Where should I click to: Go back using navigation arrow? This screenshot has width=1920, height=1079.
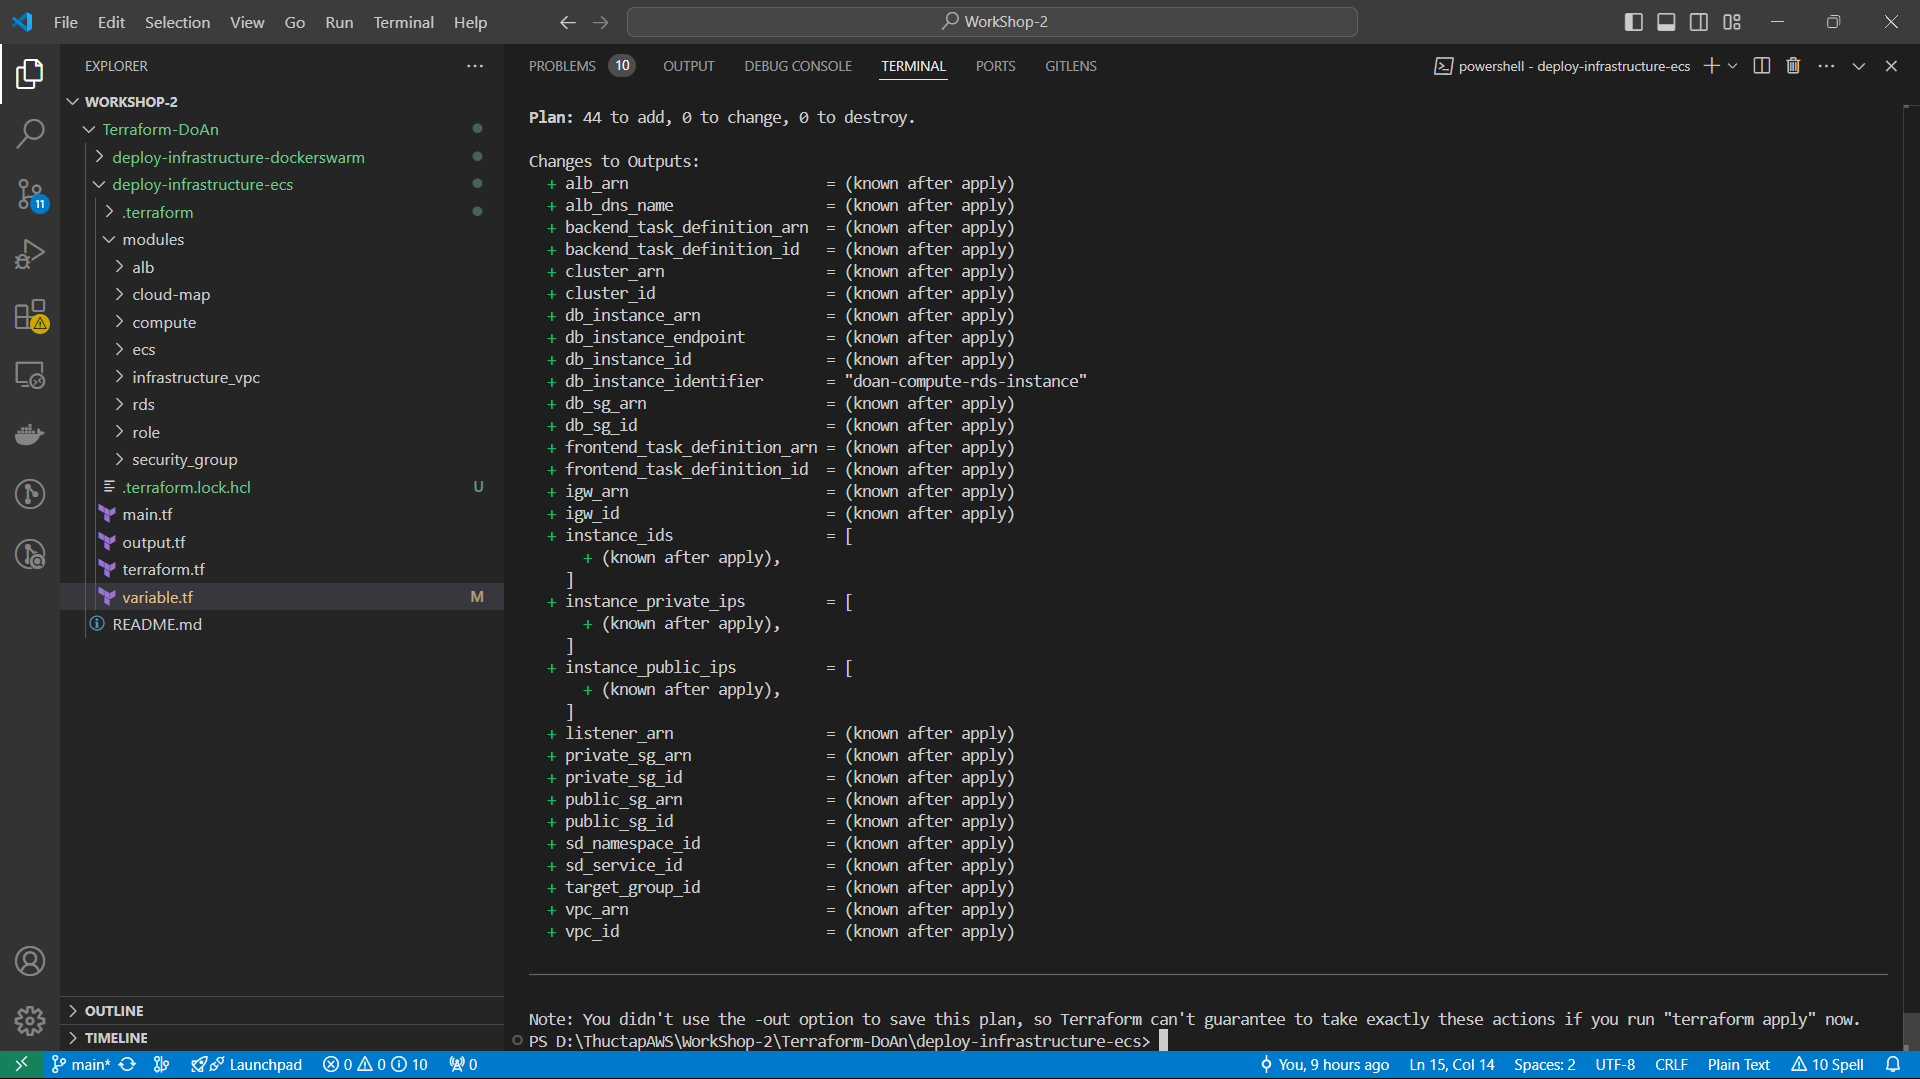tap(567, 22)
